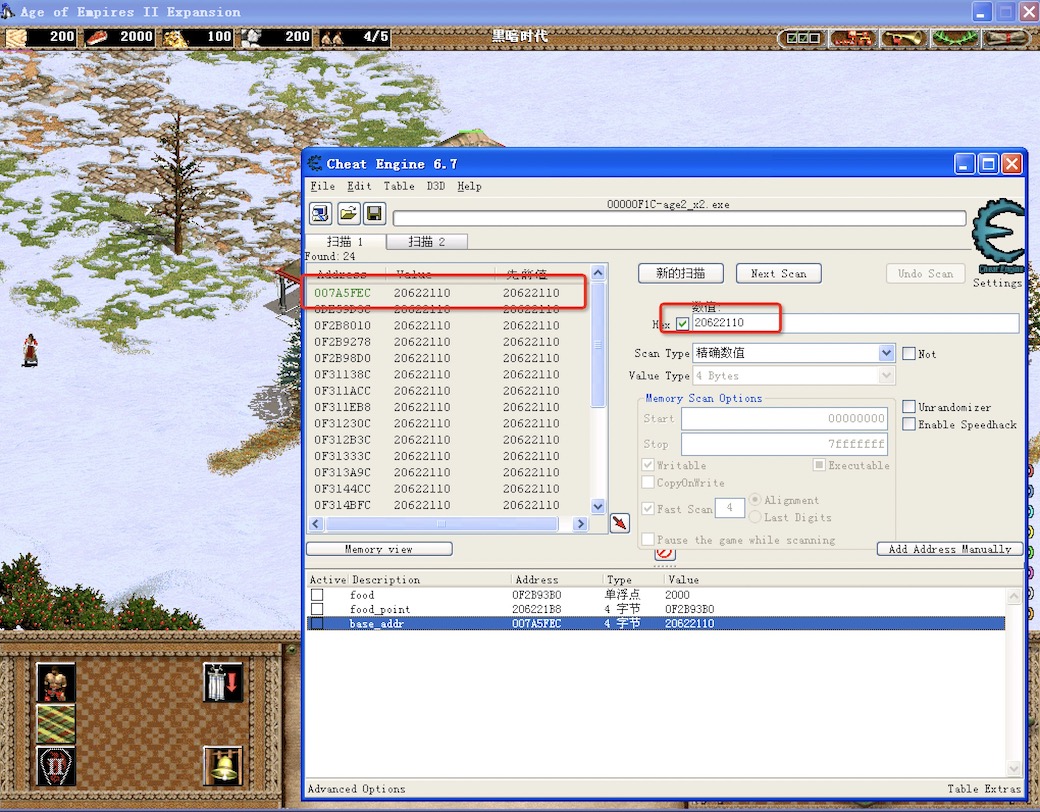Click the gold resource icon

pyautogui.click(x=175, y=38)
